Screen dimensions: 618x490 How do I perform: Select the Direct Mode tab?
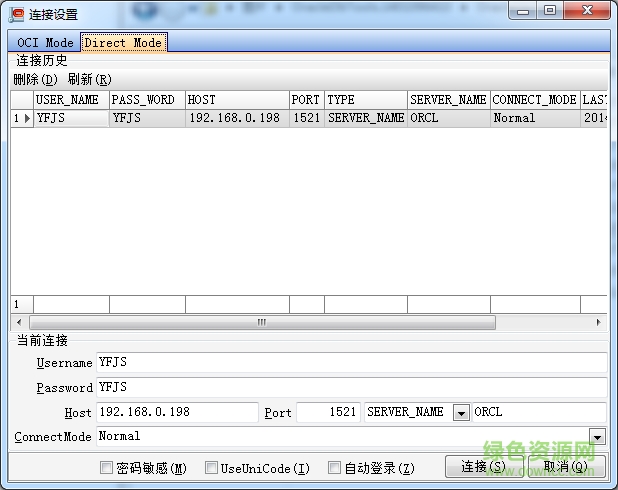coord(123,43)
